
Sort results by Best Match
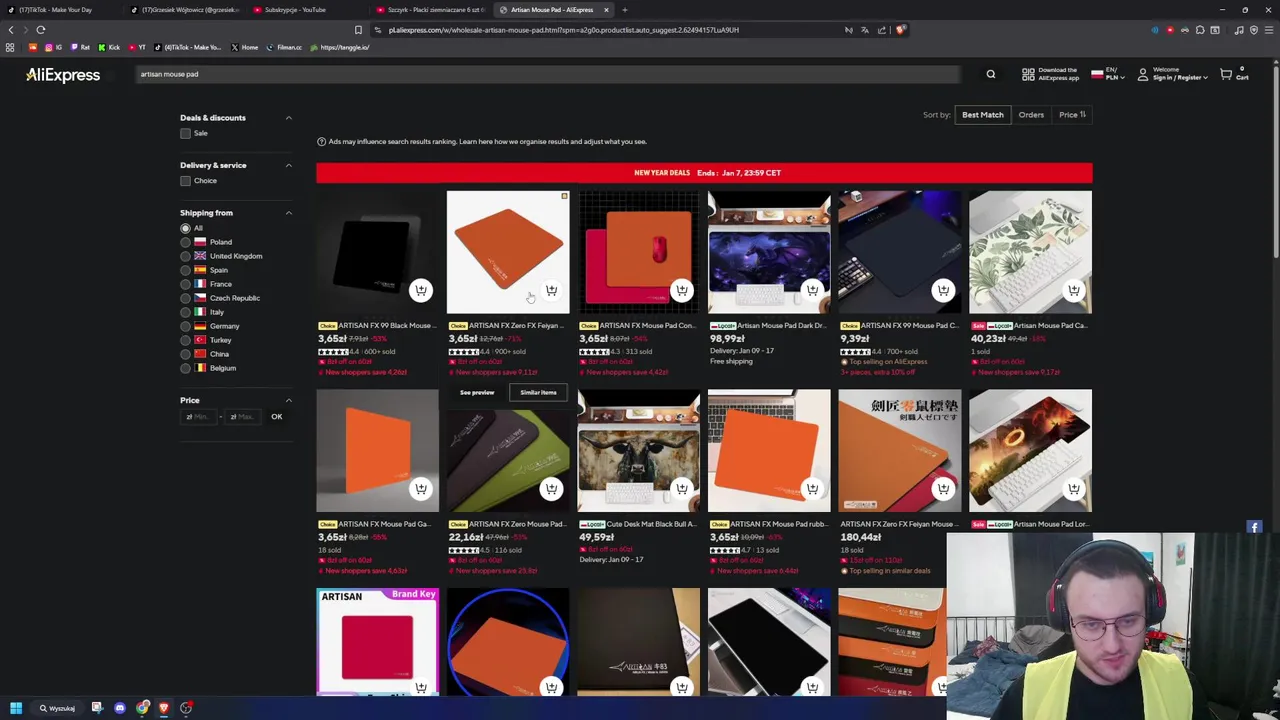coord(982,115)
